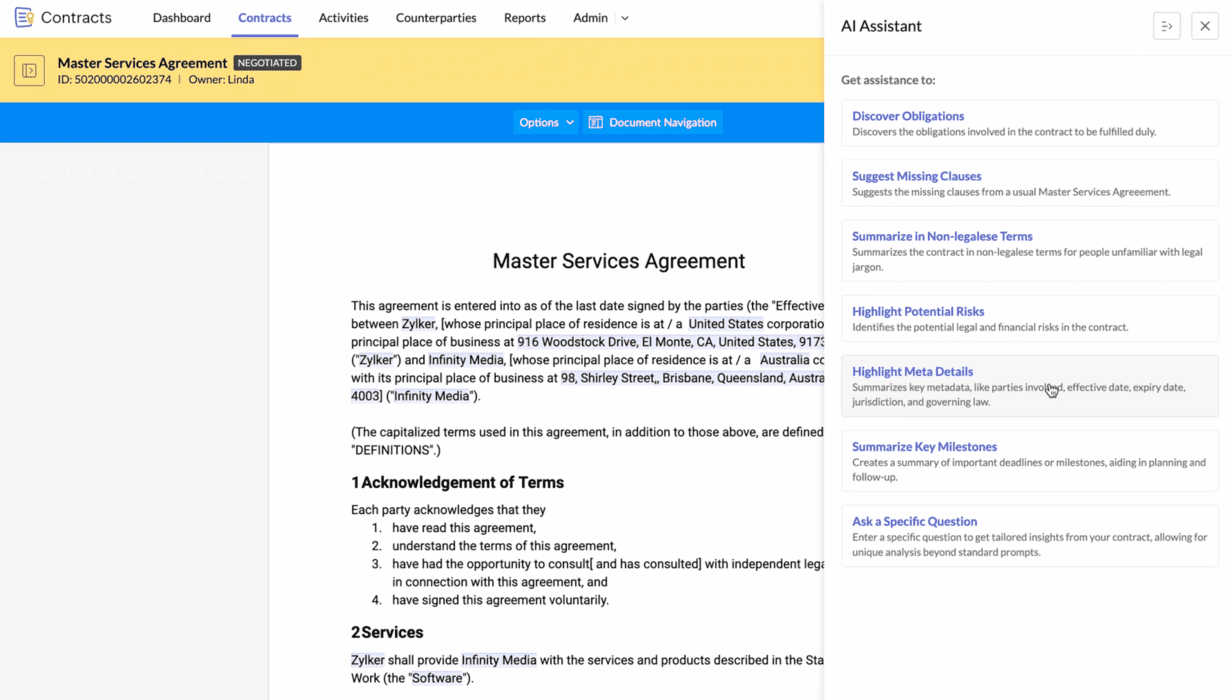The height and width of the screenshot is (700, 1232).
Task: Collapse the AI Assistant panel arrow icon
Action: (1167, 26)
